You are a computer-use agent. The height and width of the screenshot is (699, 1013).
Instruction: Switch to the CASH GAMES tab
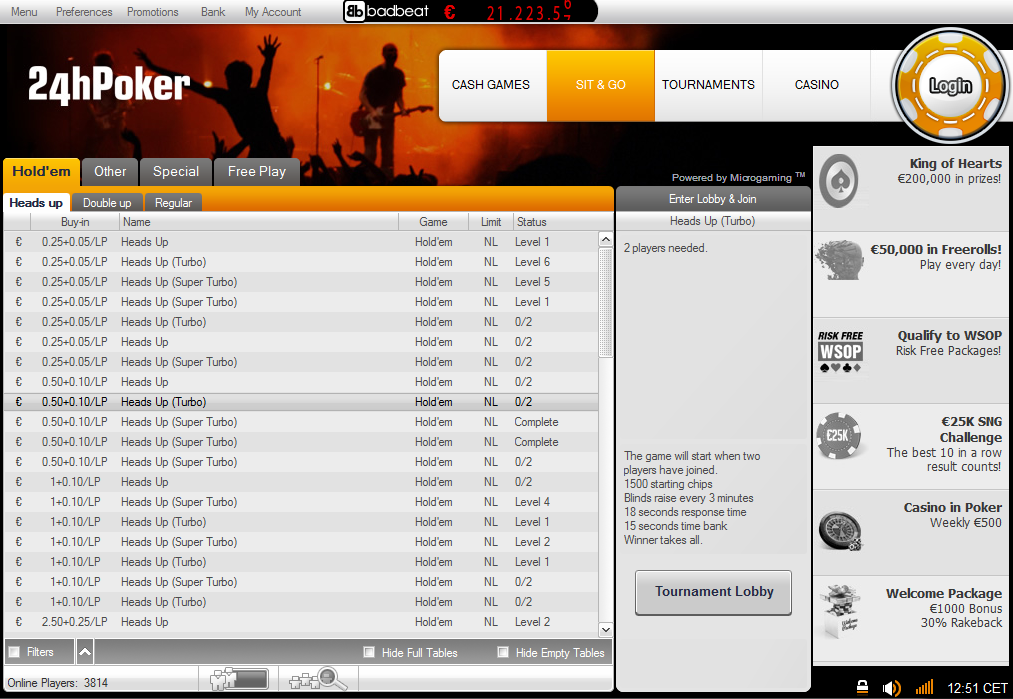(492, 85)
